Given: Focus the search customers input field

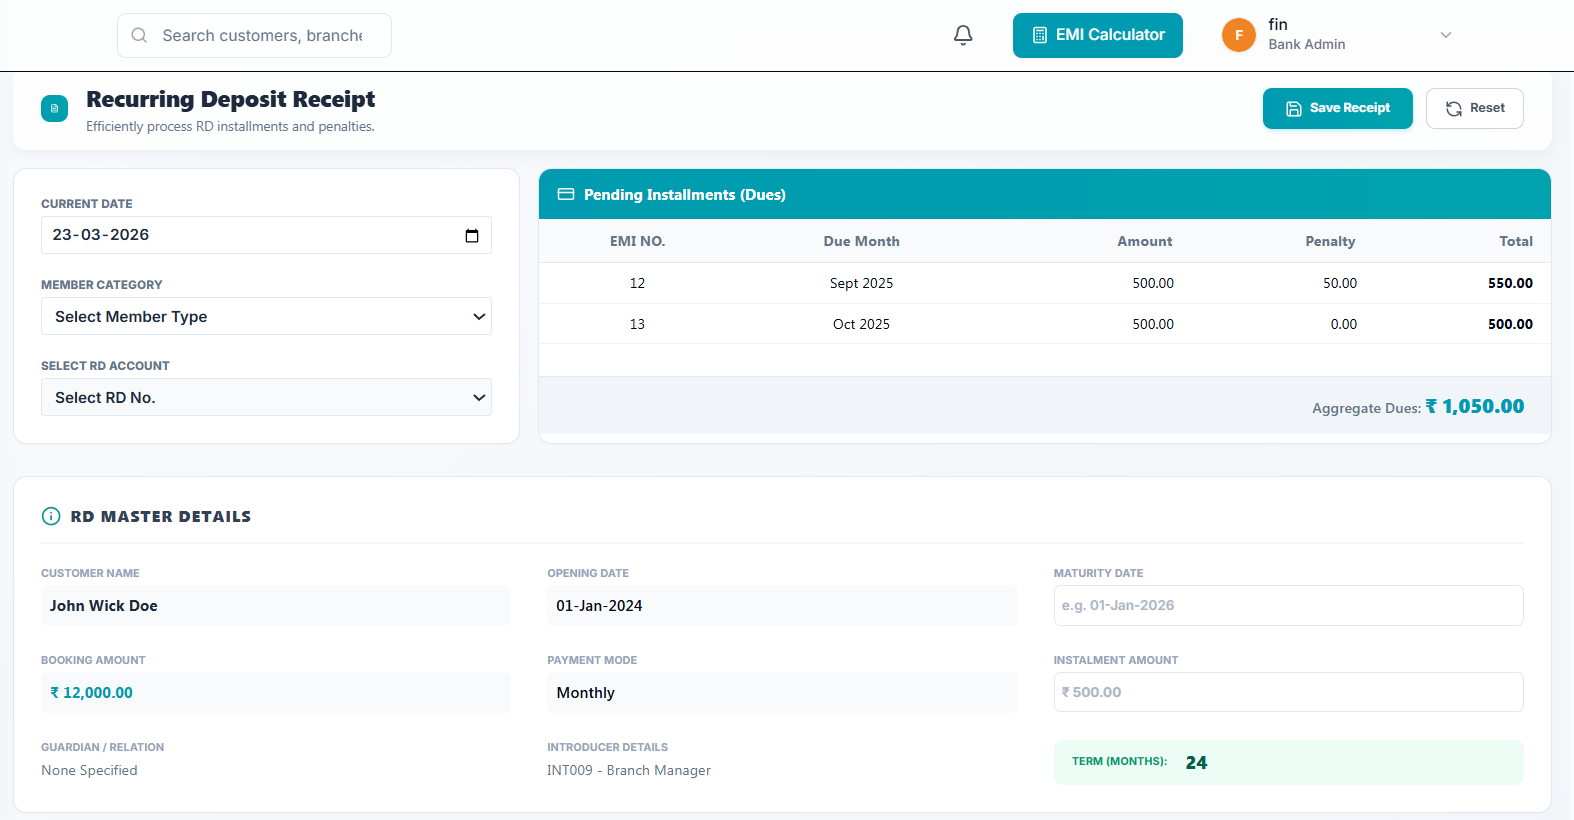Looking at the screenshot, I should [262, 35].
